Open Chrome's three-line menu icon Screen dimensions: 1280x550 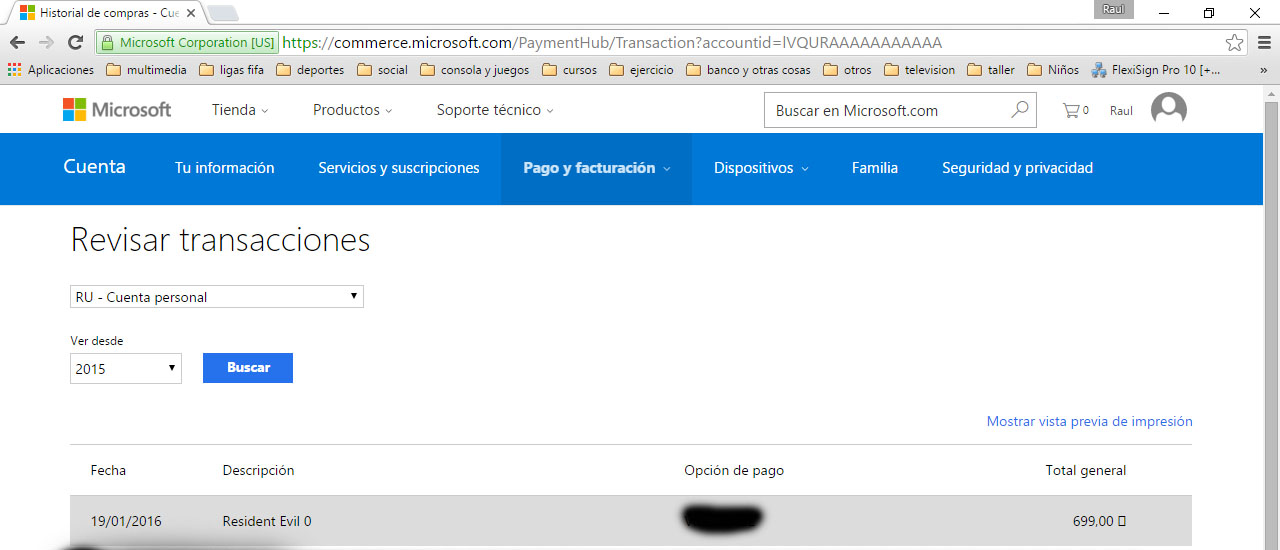tap(1263, 43)
